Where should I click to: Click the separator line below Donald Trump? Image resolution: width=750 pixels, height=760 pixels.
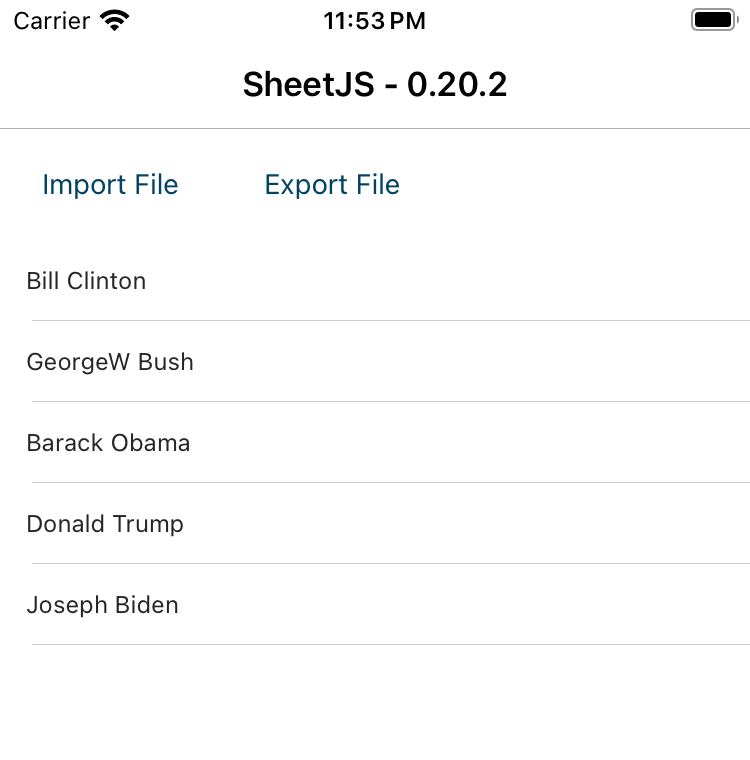(390, 564)
